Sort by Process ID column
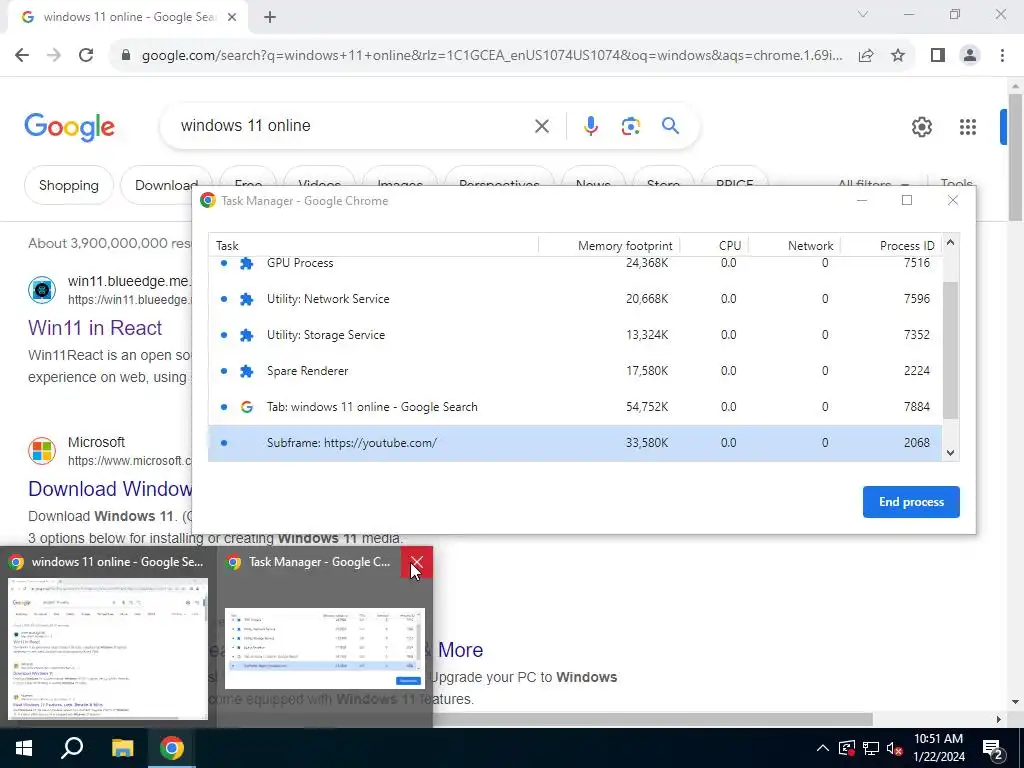Viewport: 1024px width, 768px height. pos(891,246)
